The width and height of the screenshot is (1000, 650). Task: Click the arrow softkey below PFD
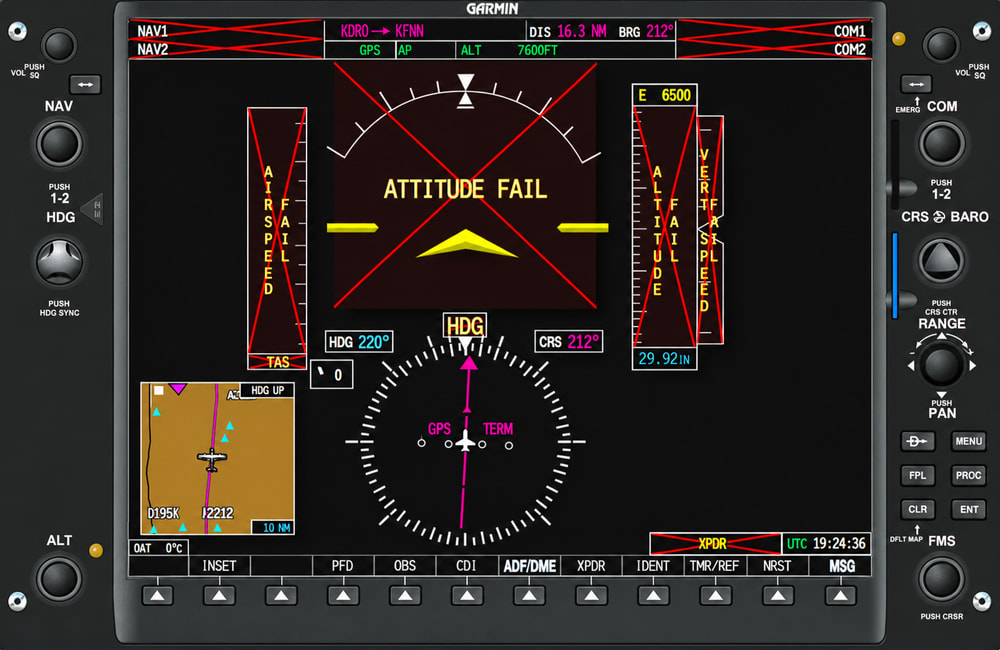343,596
